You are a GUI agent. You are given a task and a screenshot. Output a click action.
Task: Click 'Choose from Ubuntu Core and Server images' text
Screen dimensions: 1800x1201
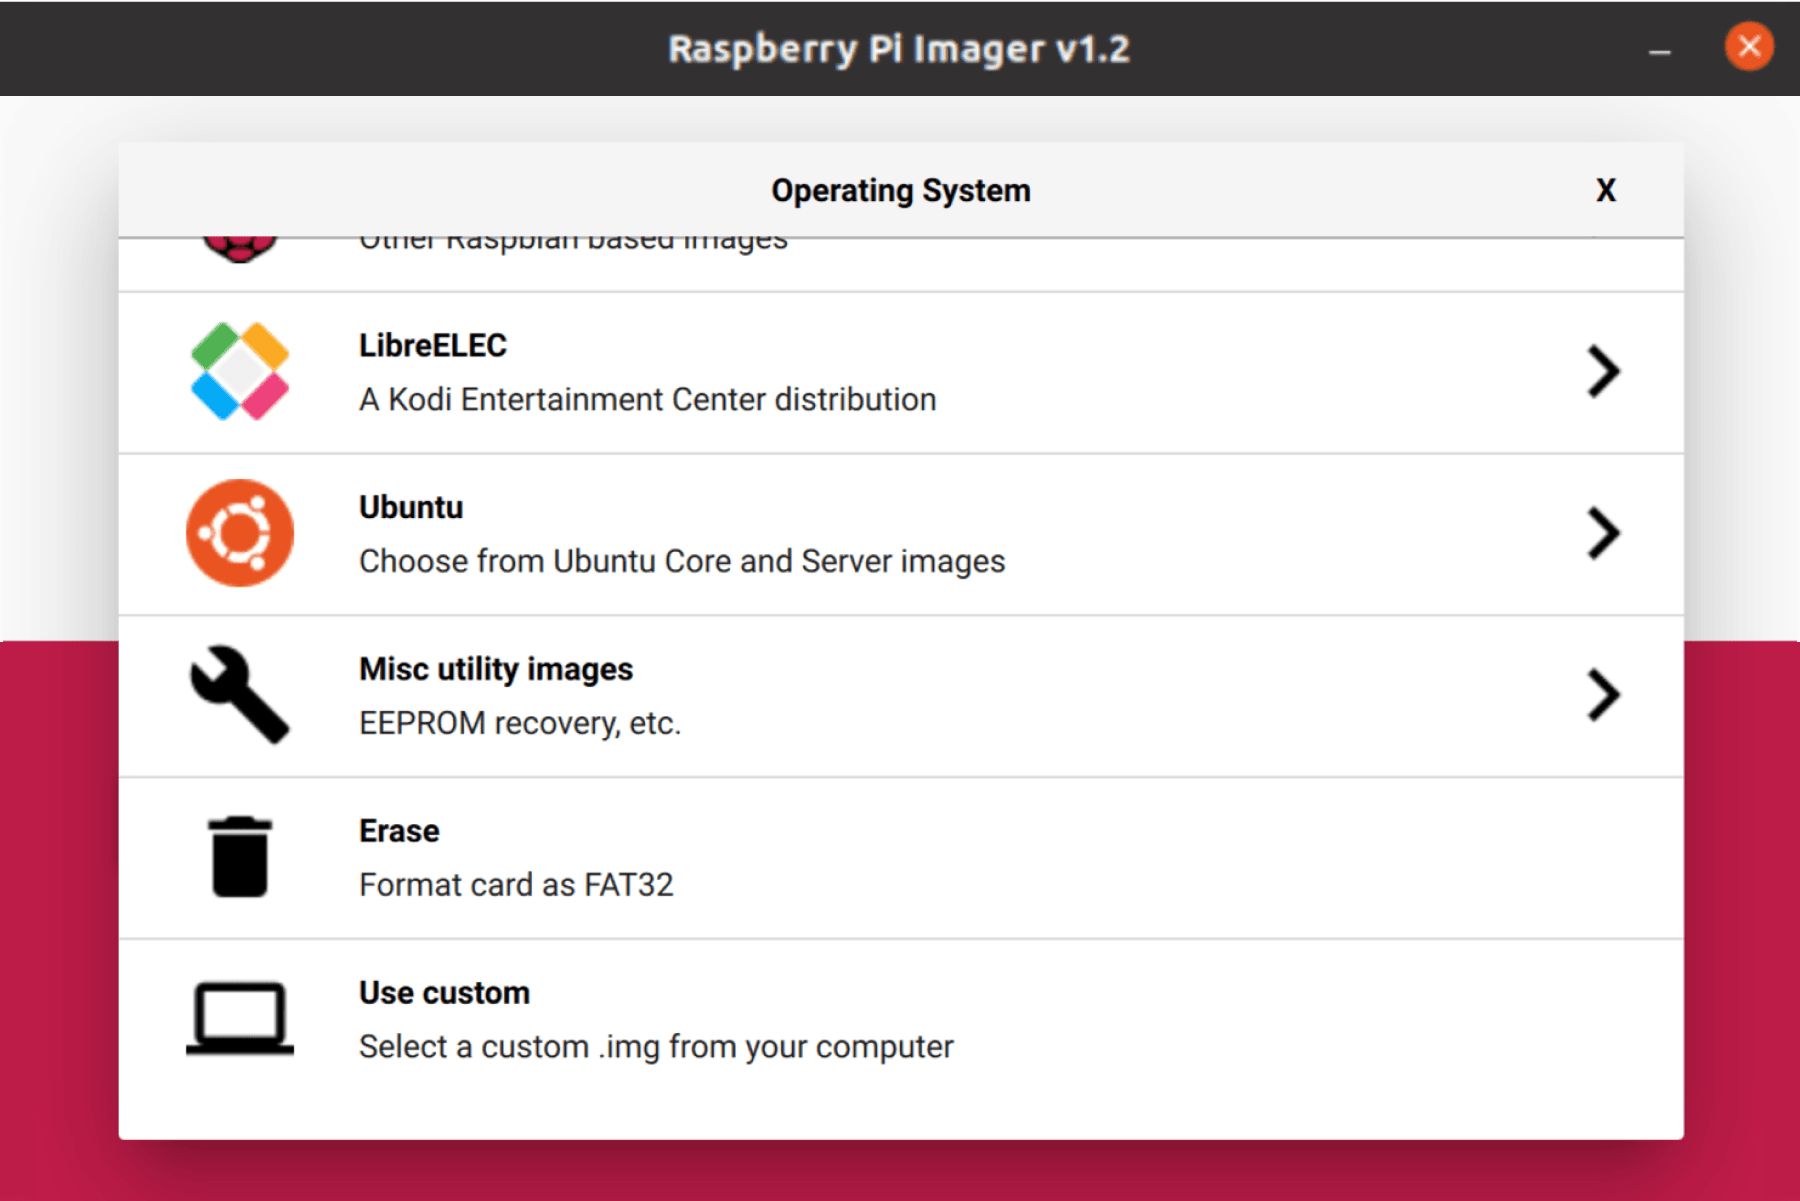[682, 561]
